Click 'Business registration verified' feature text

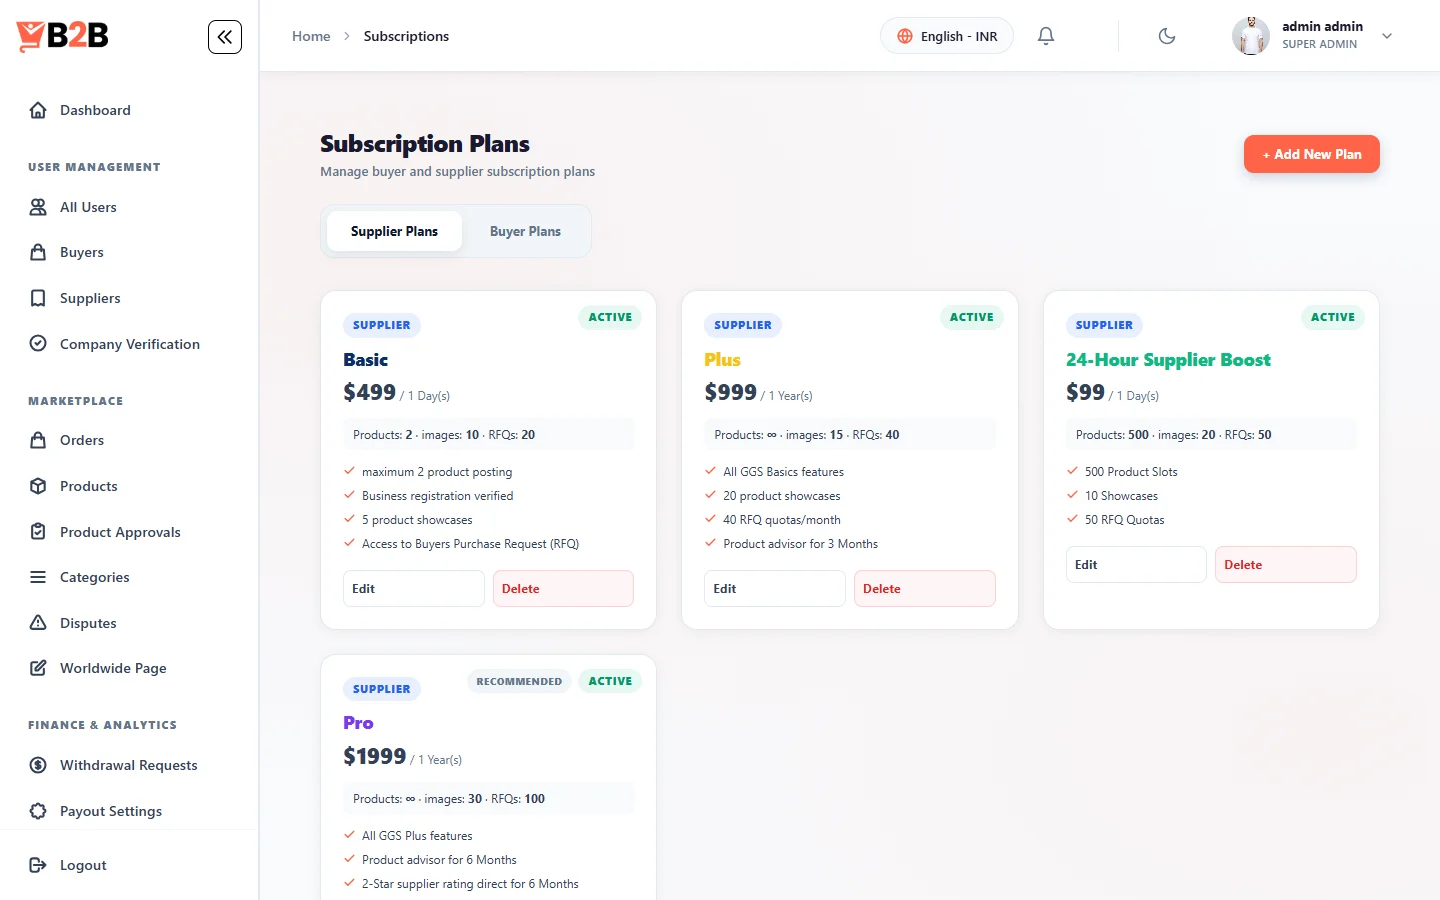point(437,496)
